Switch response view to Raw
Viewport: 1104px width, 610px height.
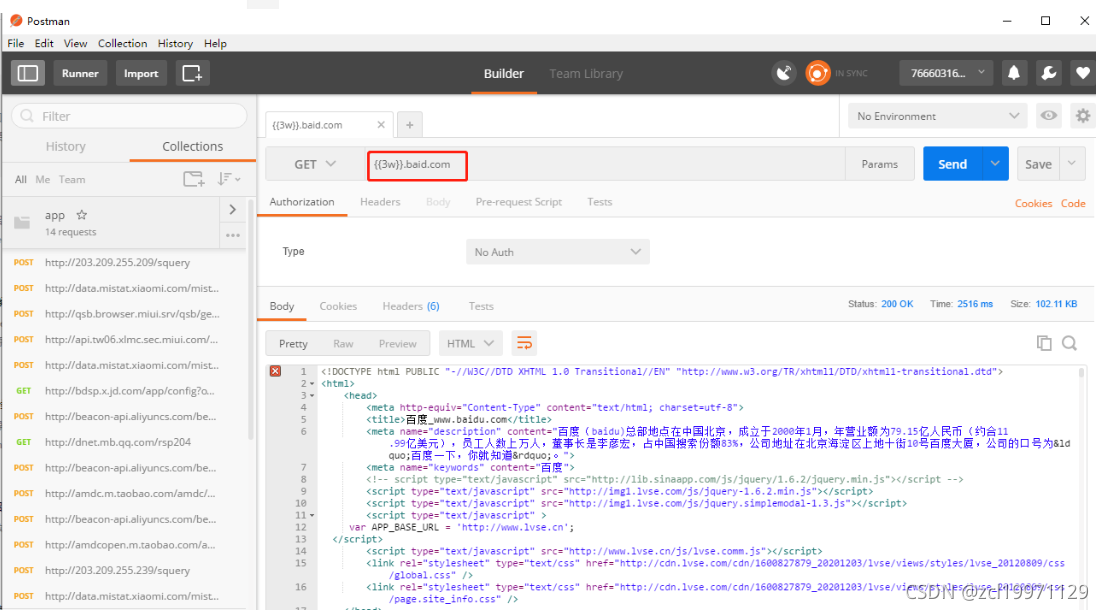click(x=343, y=343)
